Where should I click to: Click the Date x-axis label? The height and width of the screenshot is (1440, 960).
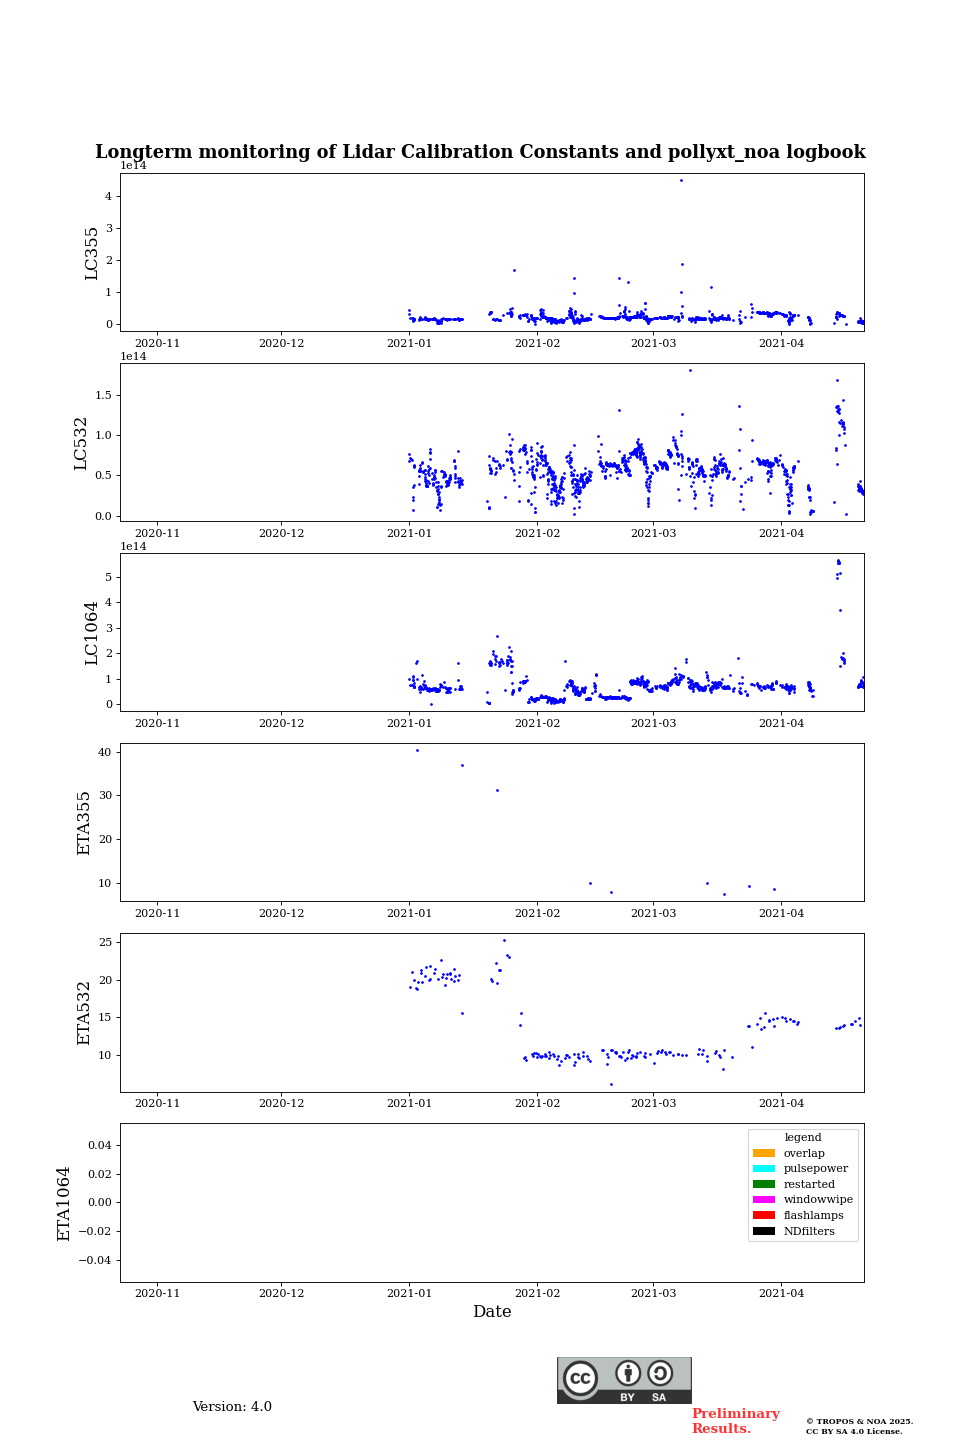[492, 1312]
